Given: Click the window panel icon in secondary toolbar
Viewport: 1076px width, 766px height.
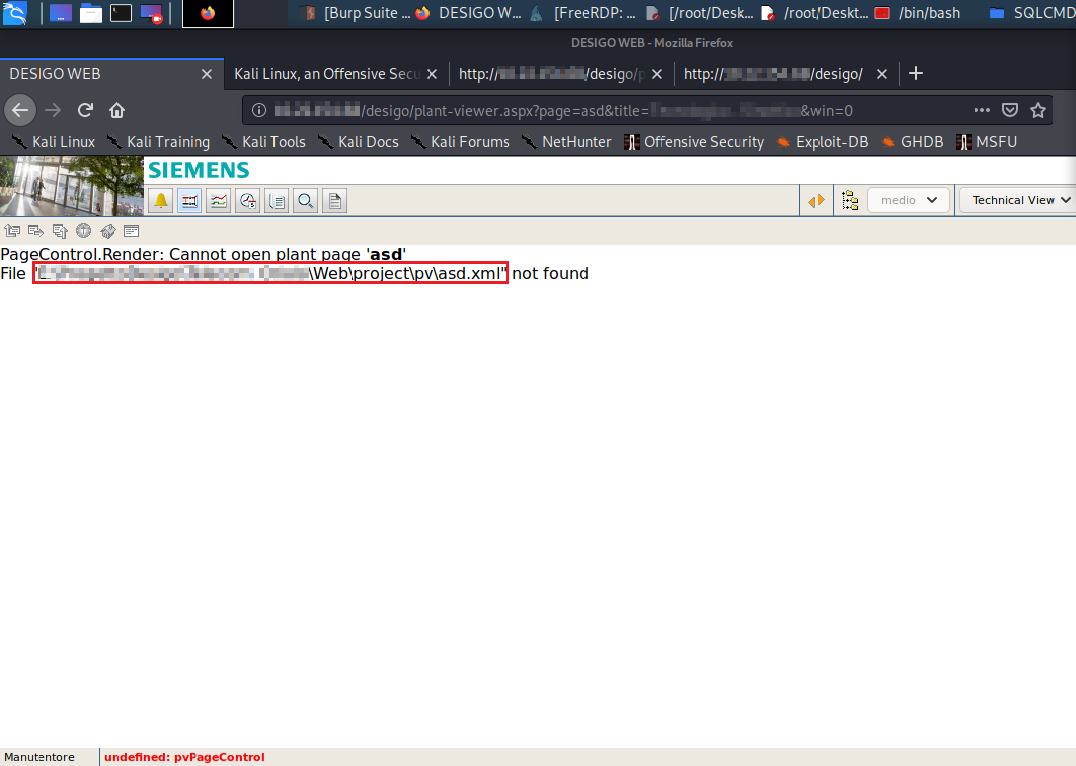Looking at the screenshot, I should 132,231.
